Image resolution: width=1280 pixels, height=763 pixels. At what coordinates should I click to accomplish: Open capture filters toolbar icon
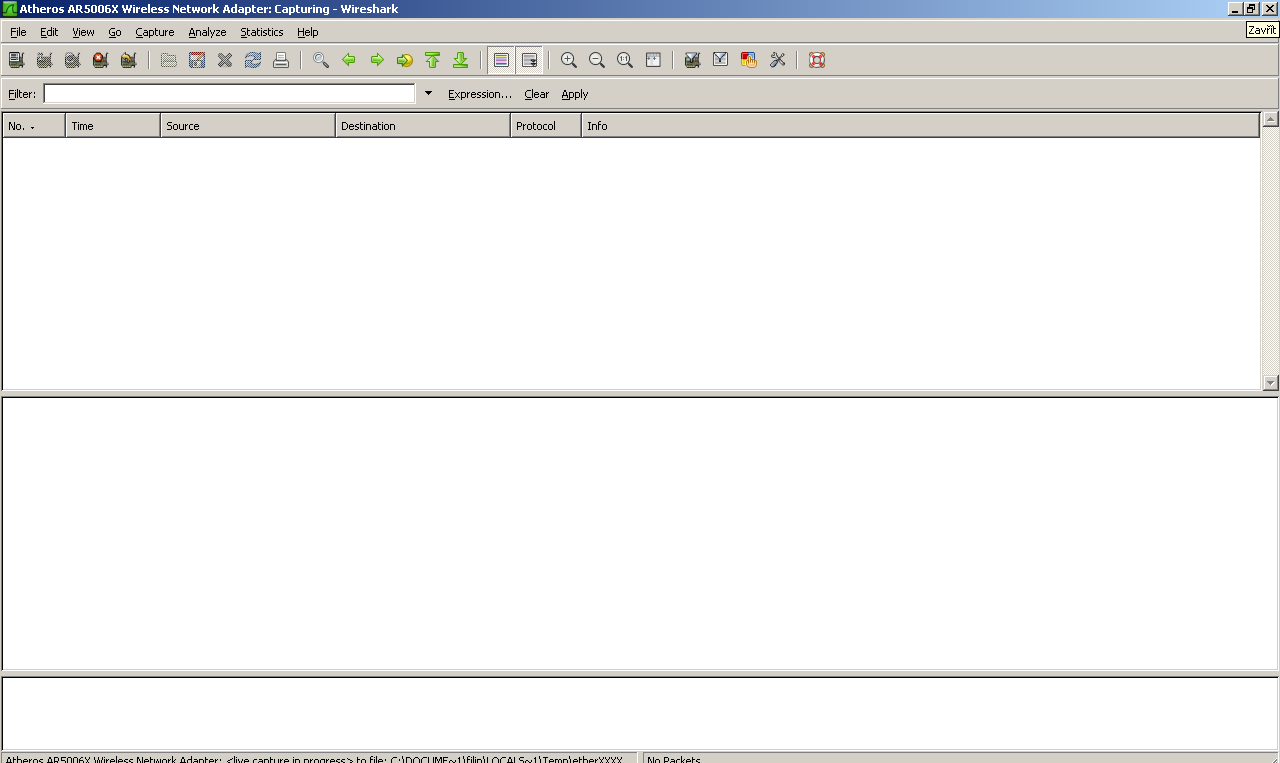pyautogui.click(x=692, y=60)
